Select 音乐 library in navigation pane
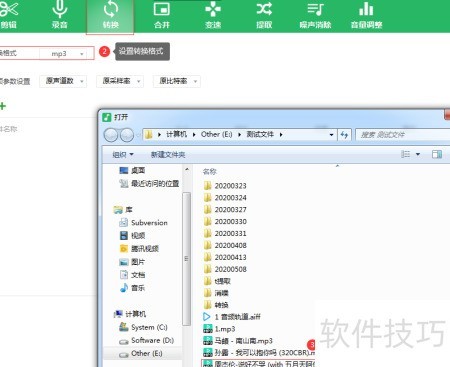The width and height of the screenshot is (450, 367). (132, 288)
